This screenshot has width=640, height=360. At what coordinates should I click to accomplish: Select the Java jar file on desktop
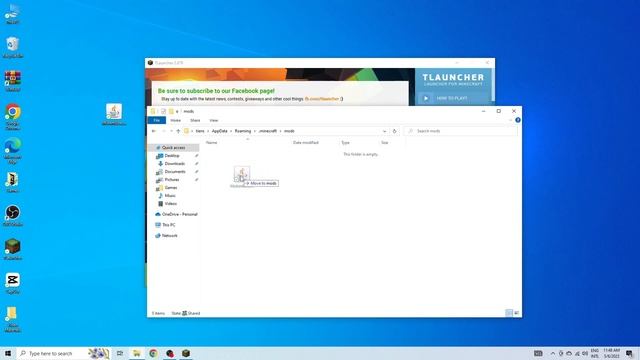tap(114, 113)
